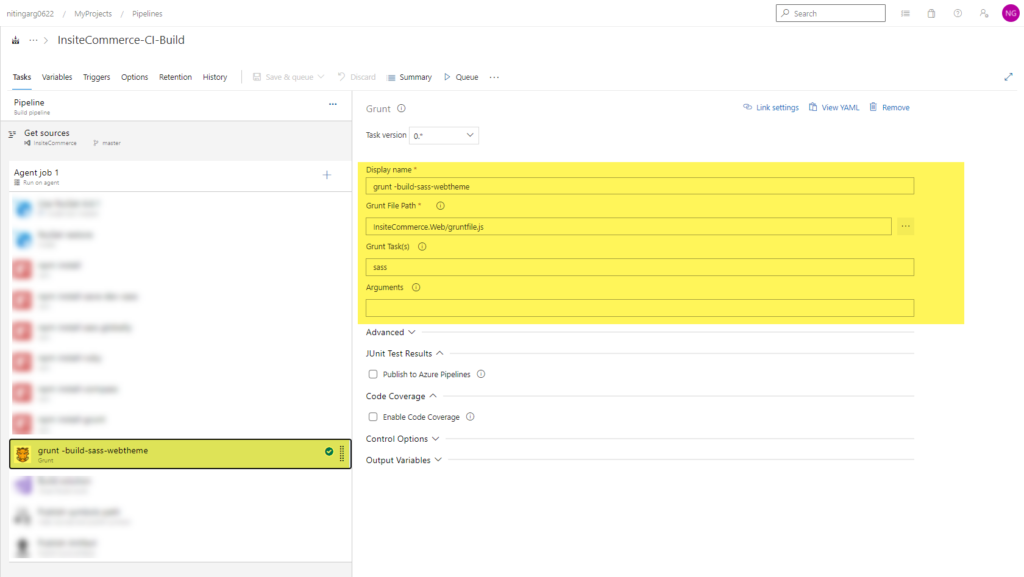Enable Code Coverage checkbox
Viewport: 1024px width, 577px height.
coord(373,416)
